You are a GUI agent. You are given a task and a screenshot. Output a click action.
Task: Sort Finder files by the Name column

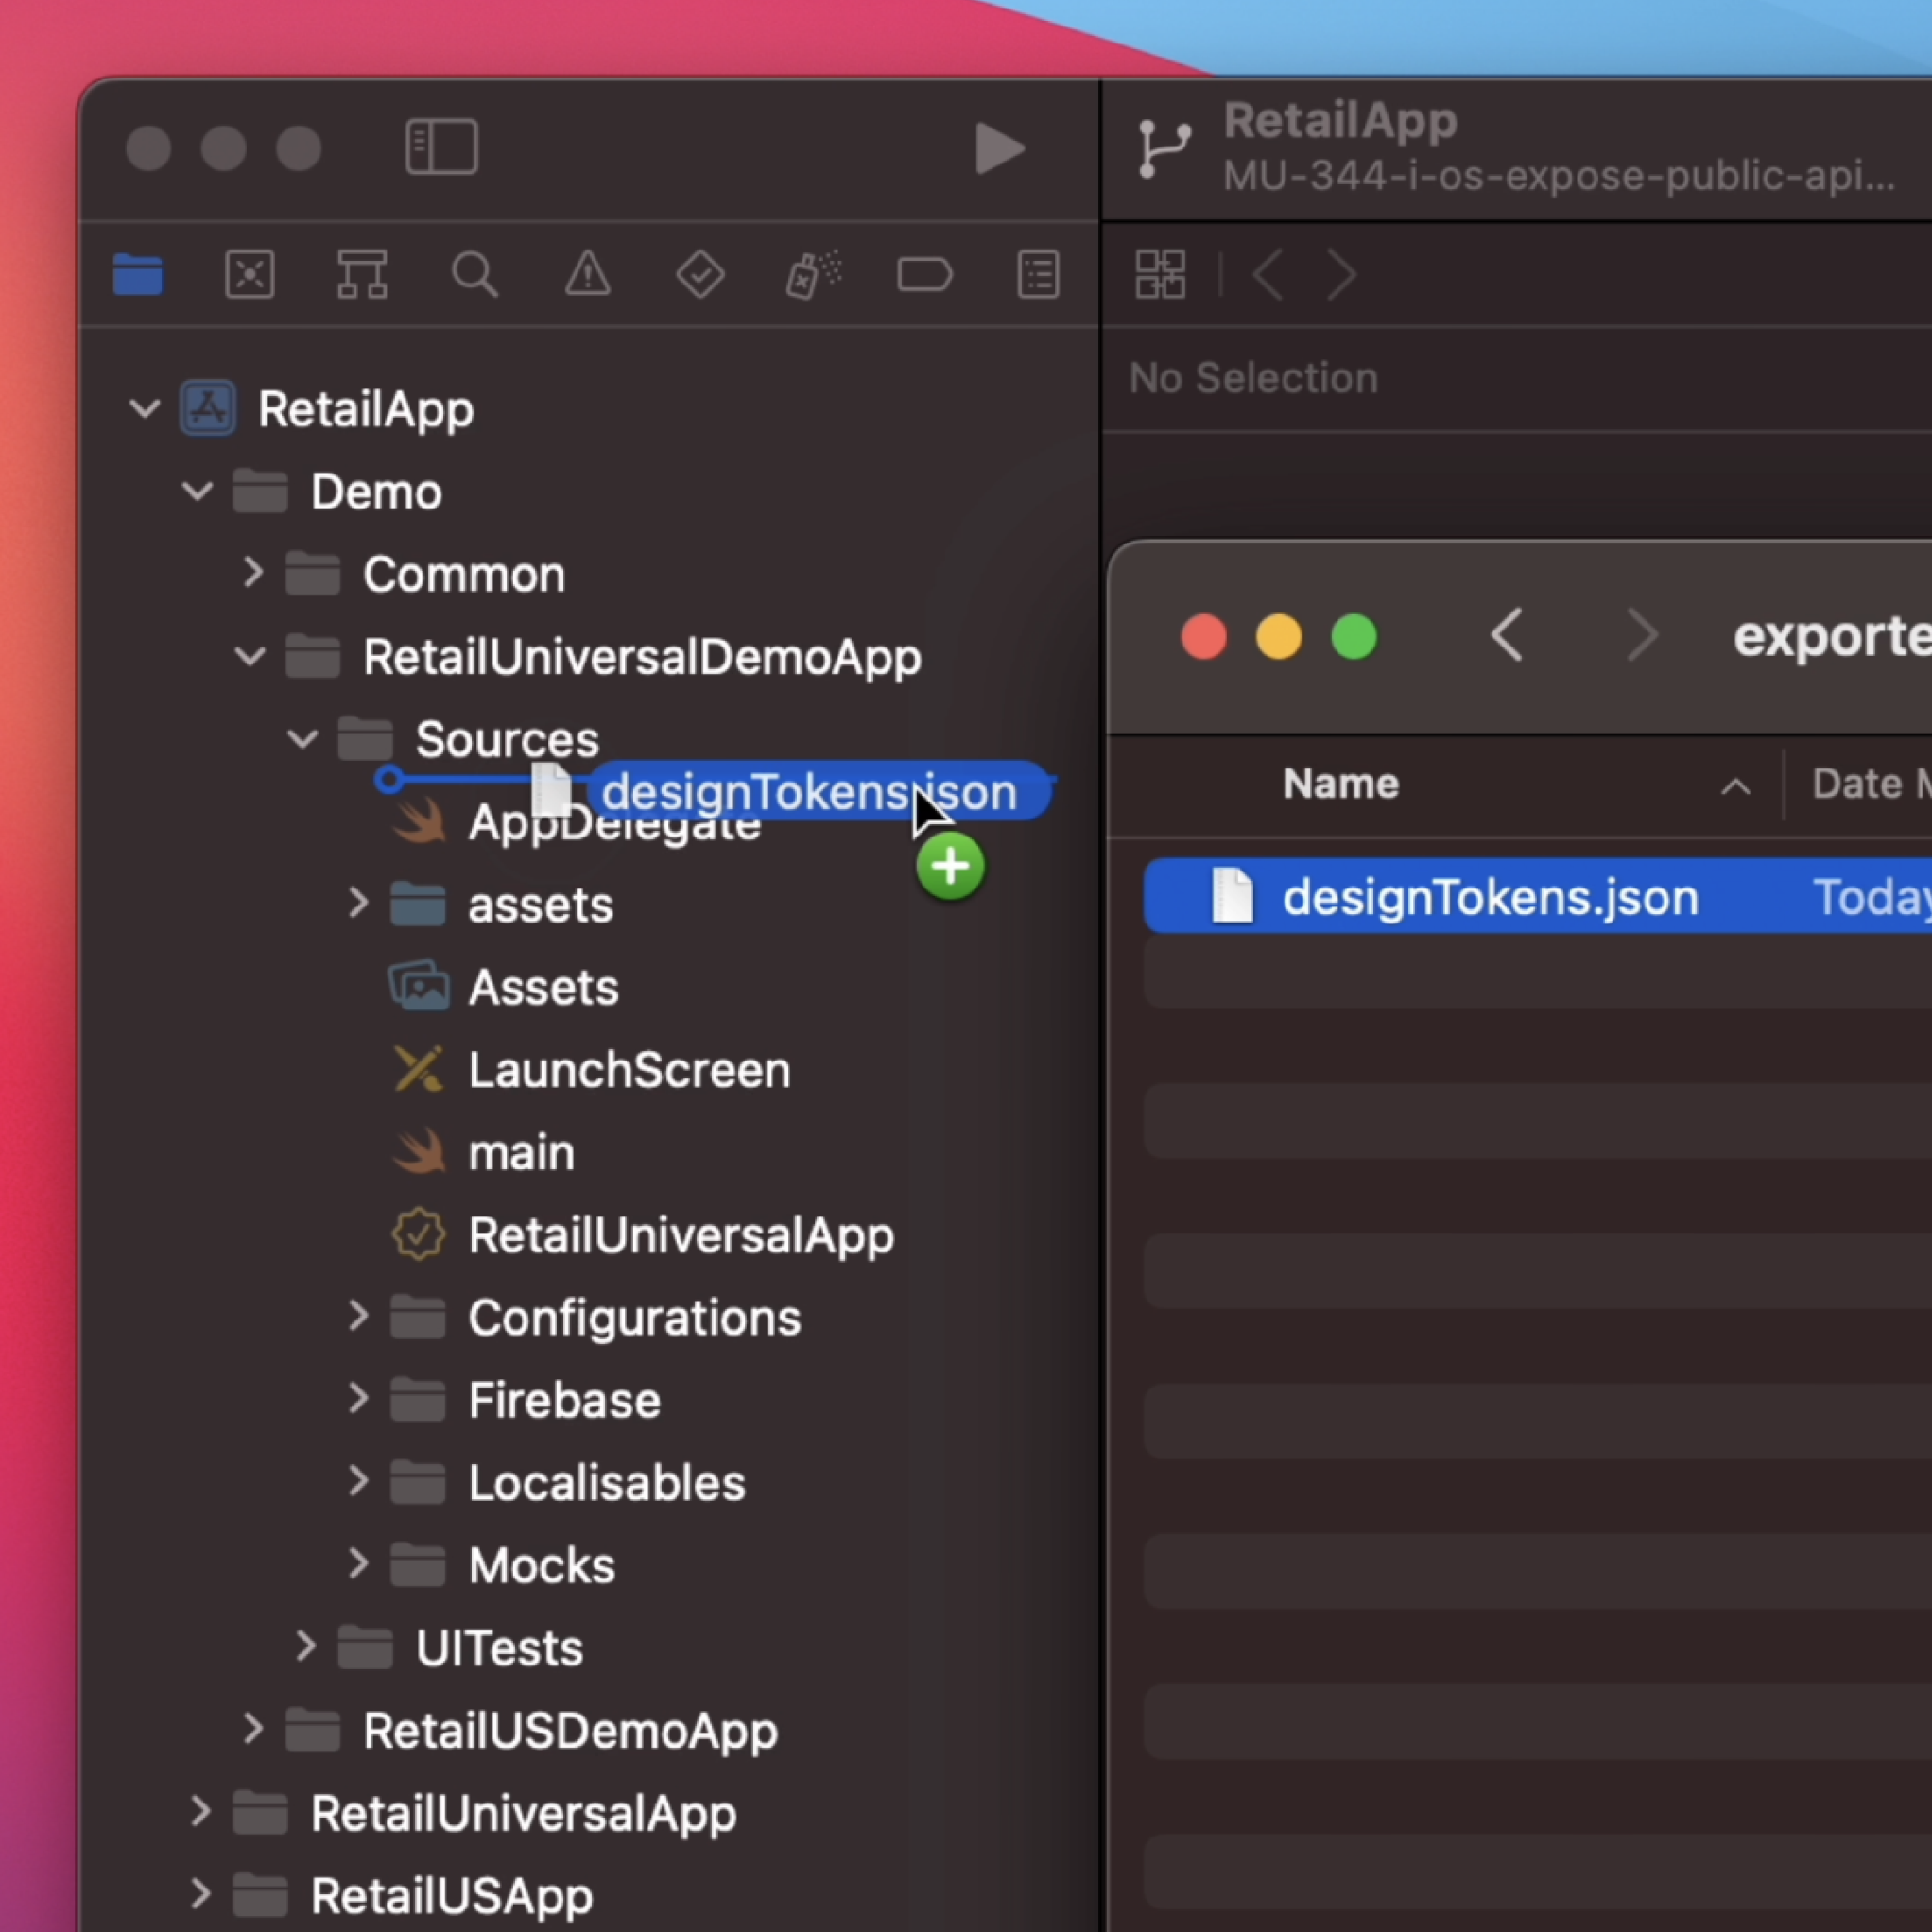pyautogui.click(x=1341, y=784)
